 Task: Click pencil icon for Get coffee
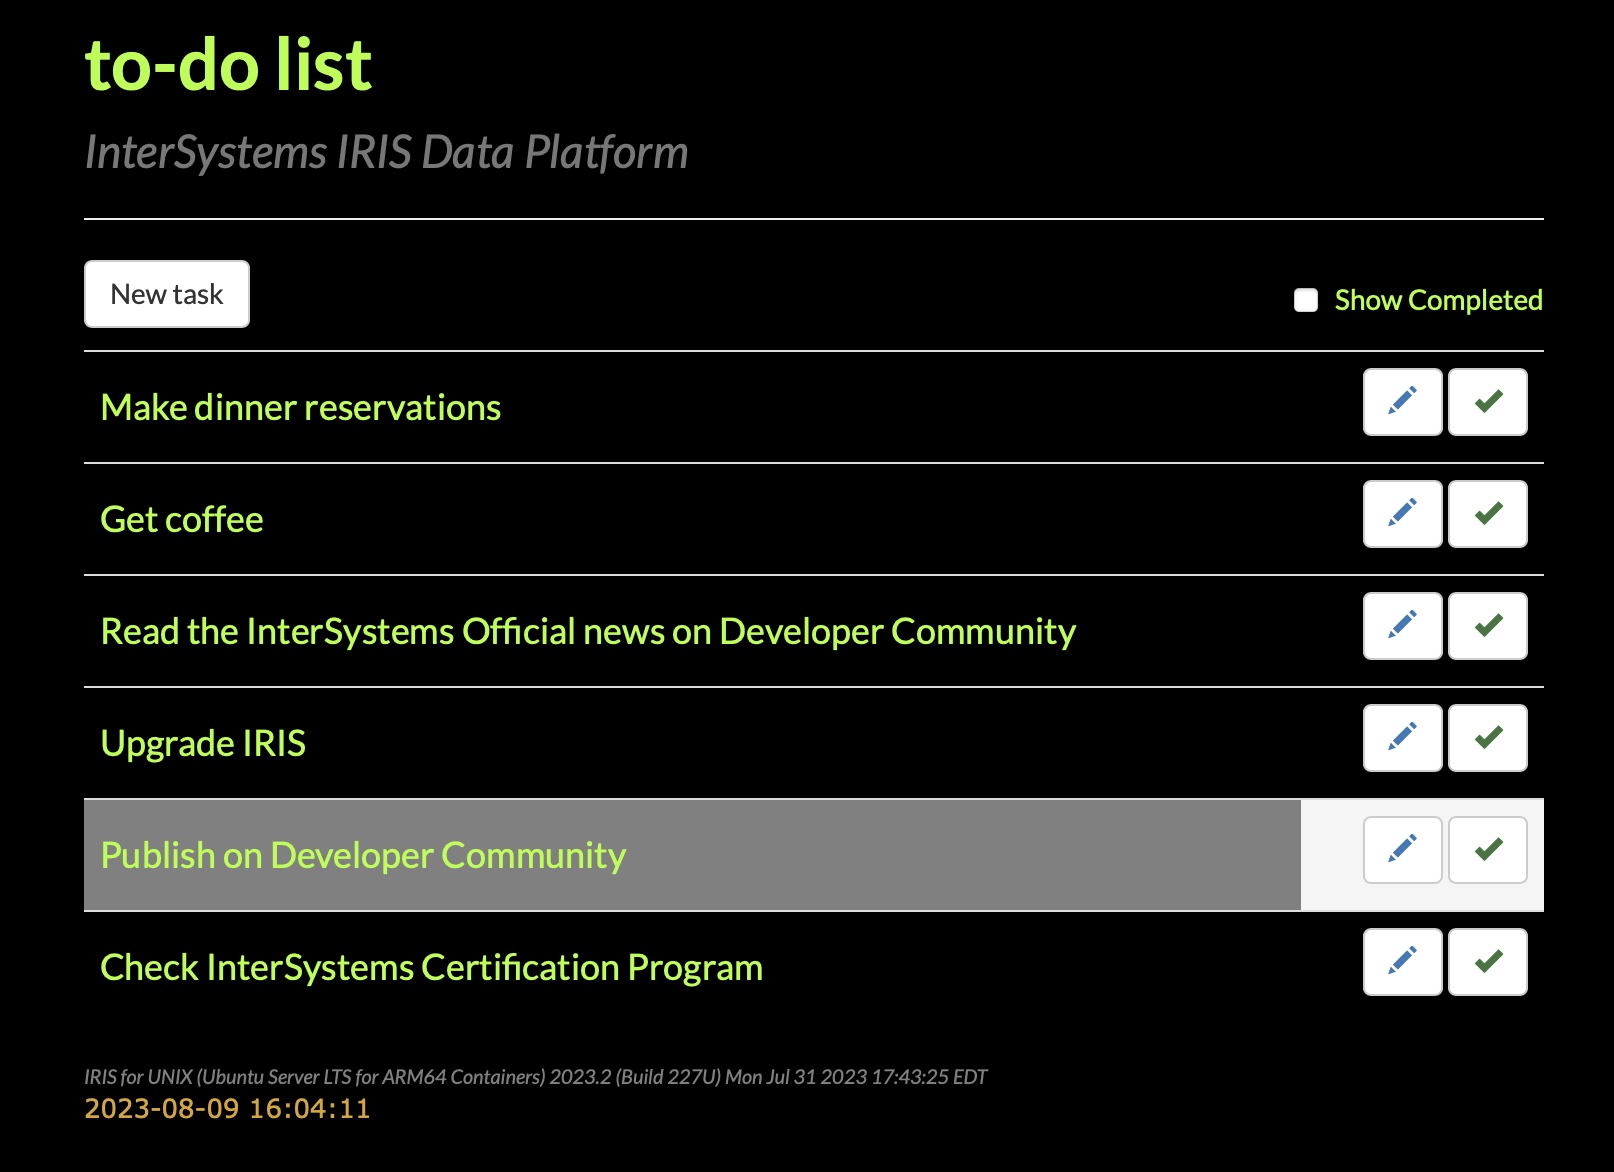tap(1402, 514)
